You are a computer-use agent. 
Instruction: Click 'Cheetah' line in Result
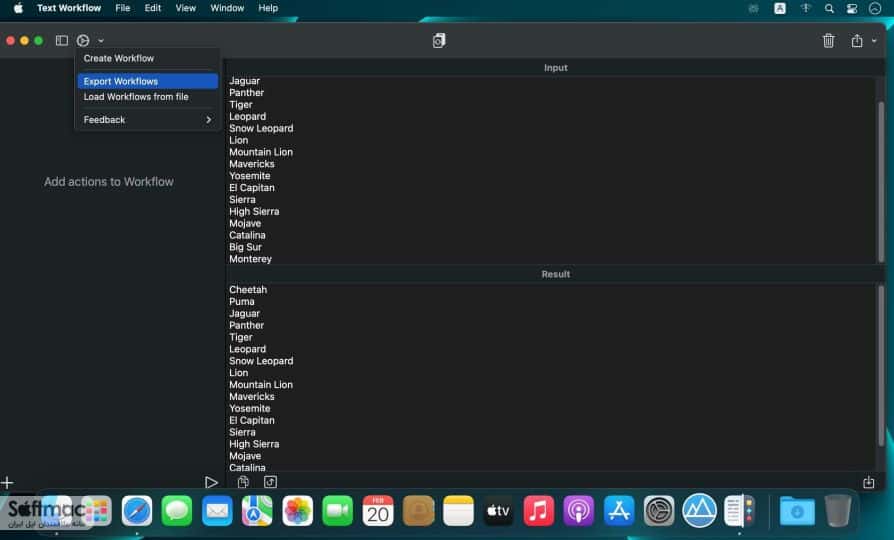(248, 290)
